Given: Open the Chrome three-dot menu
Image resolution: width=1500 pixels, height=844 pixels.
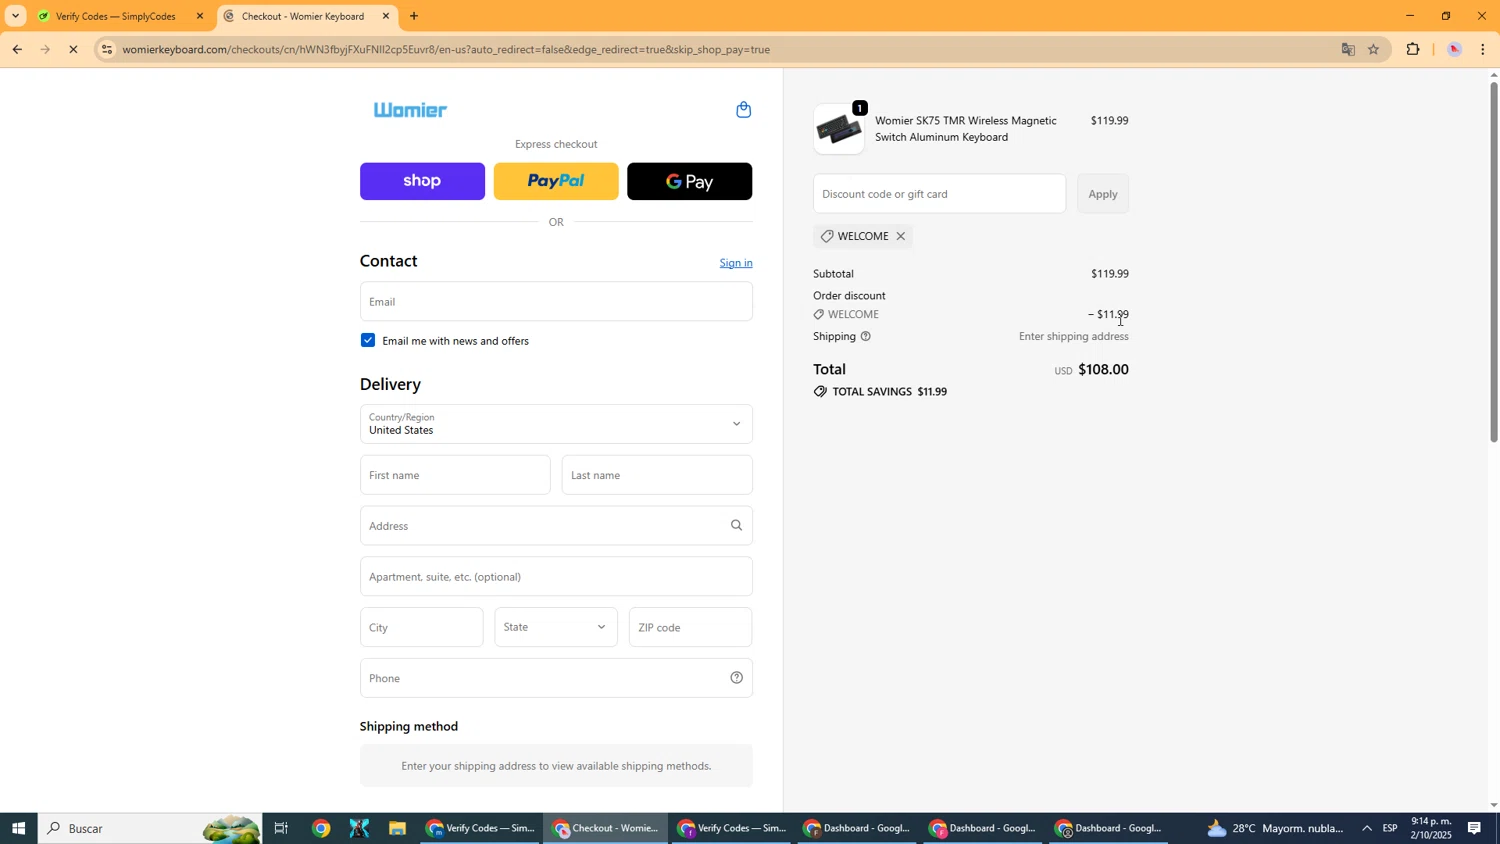Looking at the screenshot, I should (1483, 49).
